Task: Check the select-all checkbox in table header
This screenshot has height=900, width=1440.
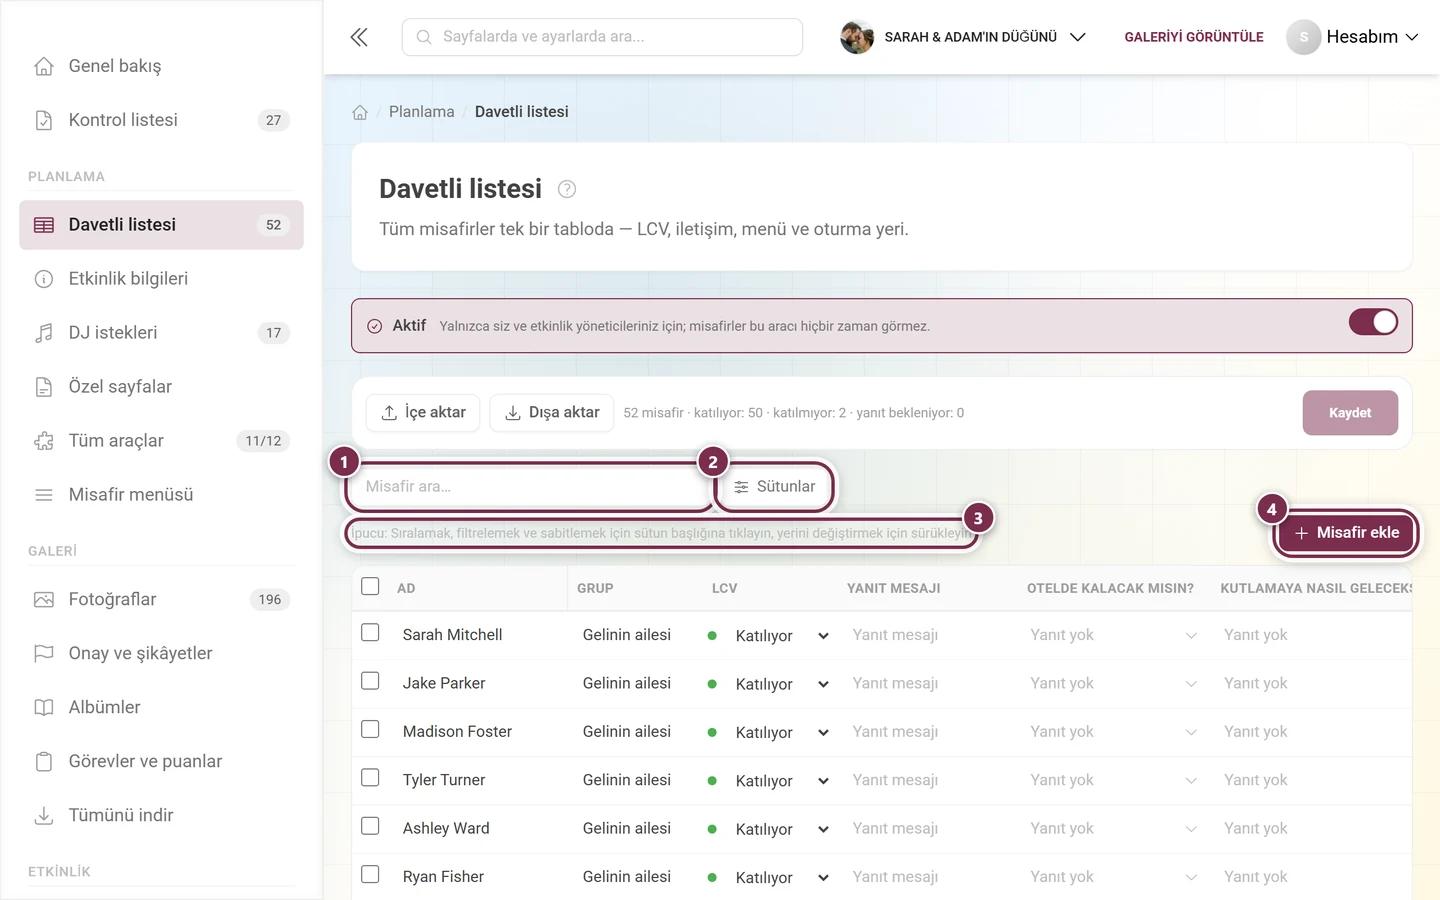Action: coord(370,586)
